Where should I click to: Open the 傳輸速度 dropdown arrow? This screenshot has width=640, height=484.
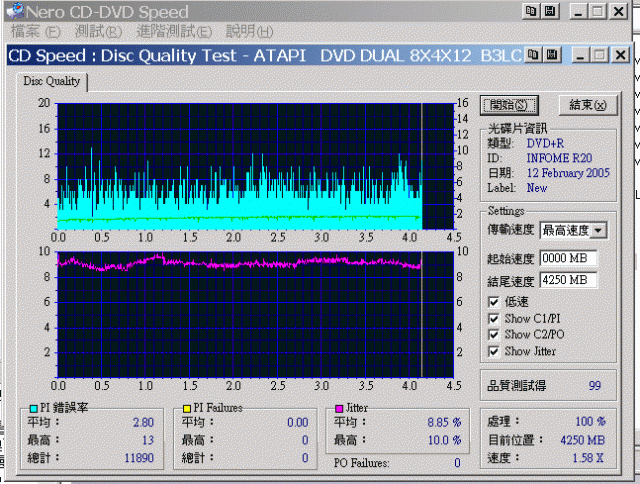[x=598, y=231]
